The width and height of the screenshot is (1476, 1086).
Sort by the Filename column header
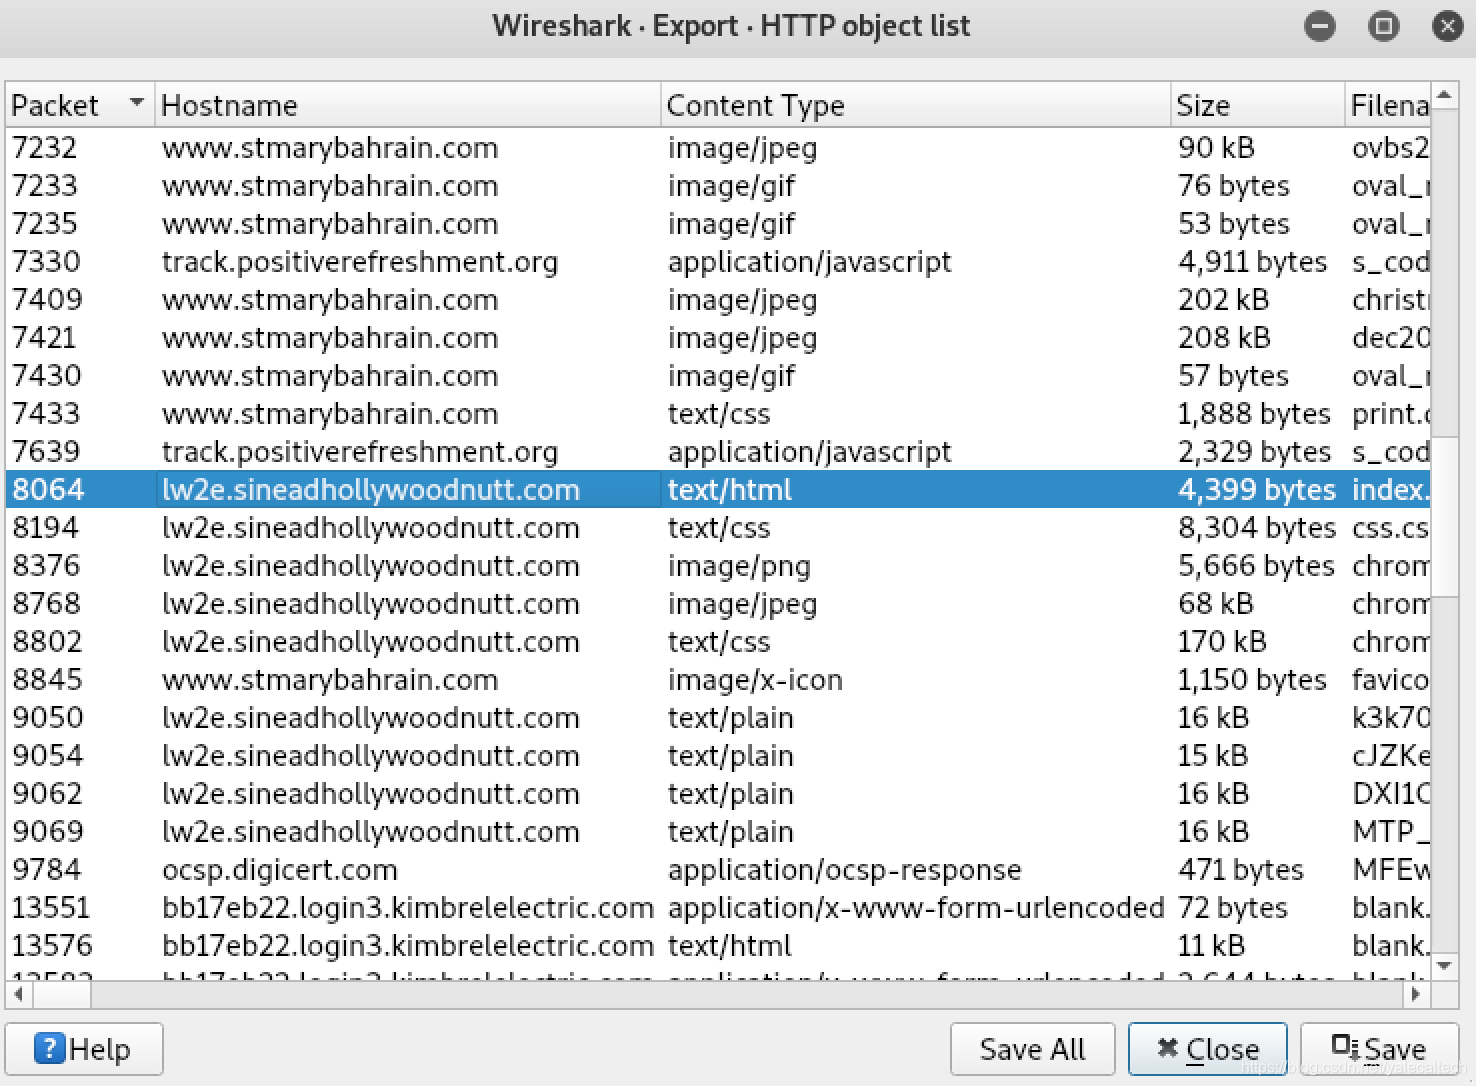pos(1388,105)
